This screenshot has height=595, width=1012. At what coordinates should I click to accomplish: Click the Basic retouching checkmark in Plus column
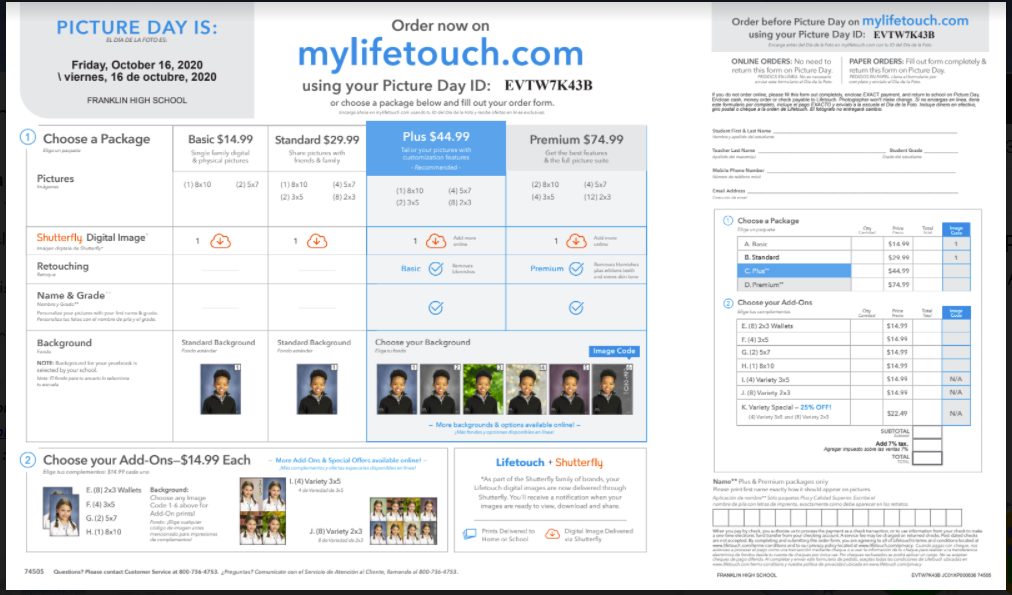coord(435,268)
